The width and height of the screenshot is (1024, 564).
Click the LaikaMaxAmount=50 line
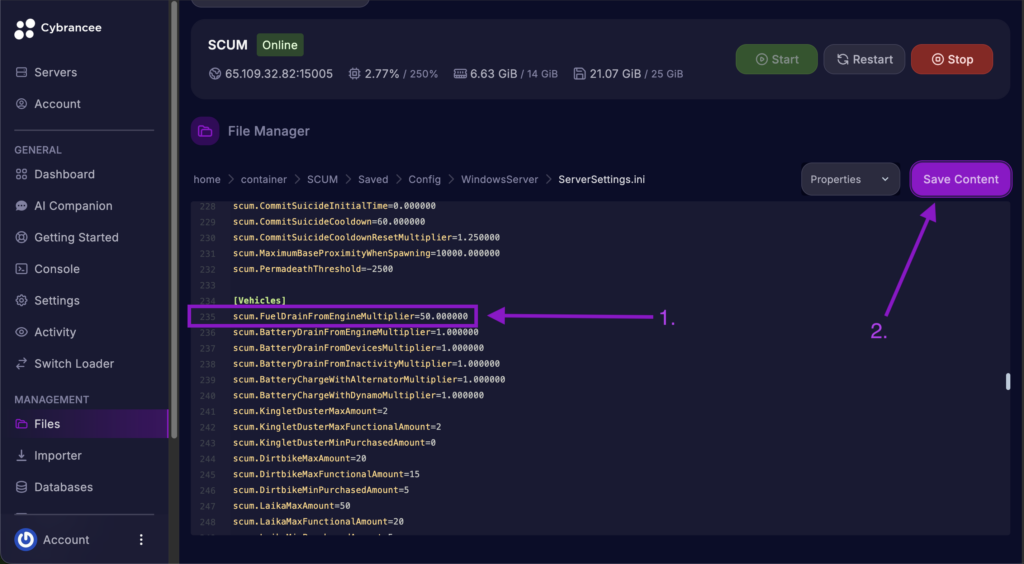(x=292, y=506)
